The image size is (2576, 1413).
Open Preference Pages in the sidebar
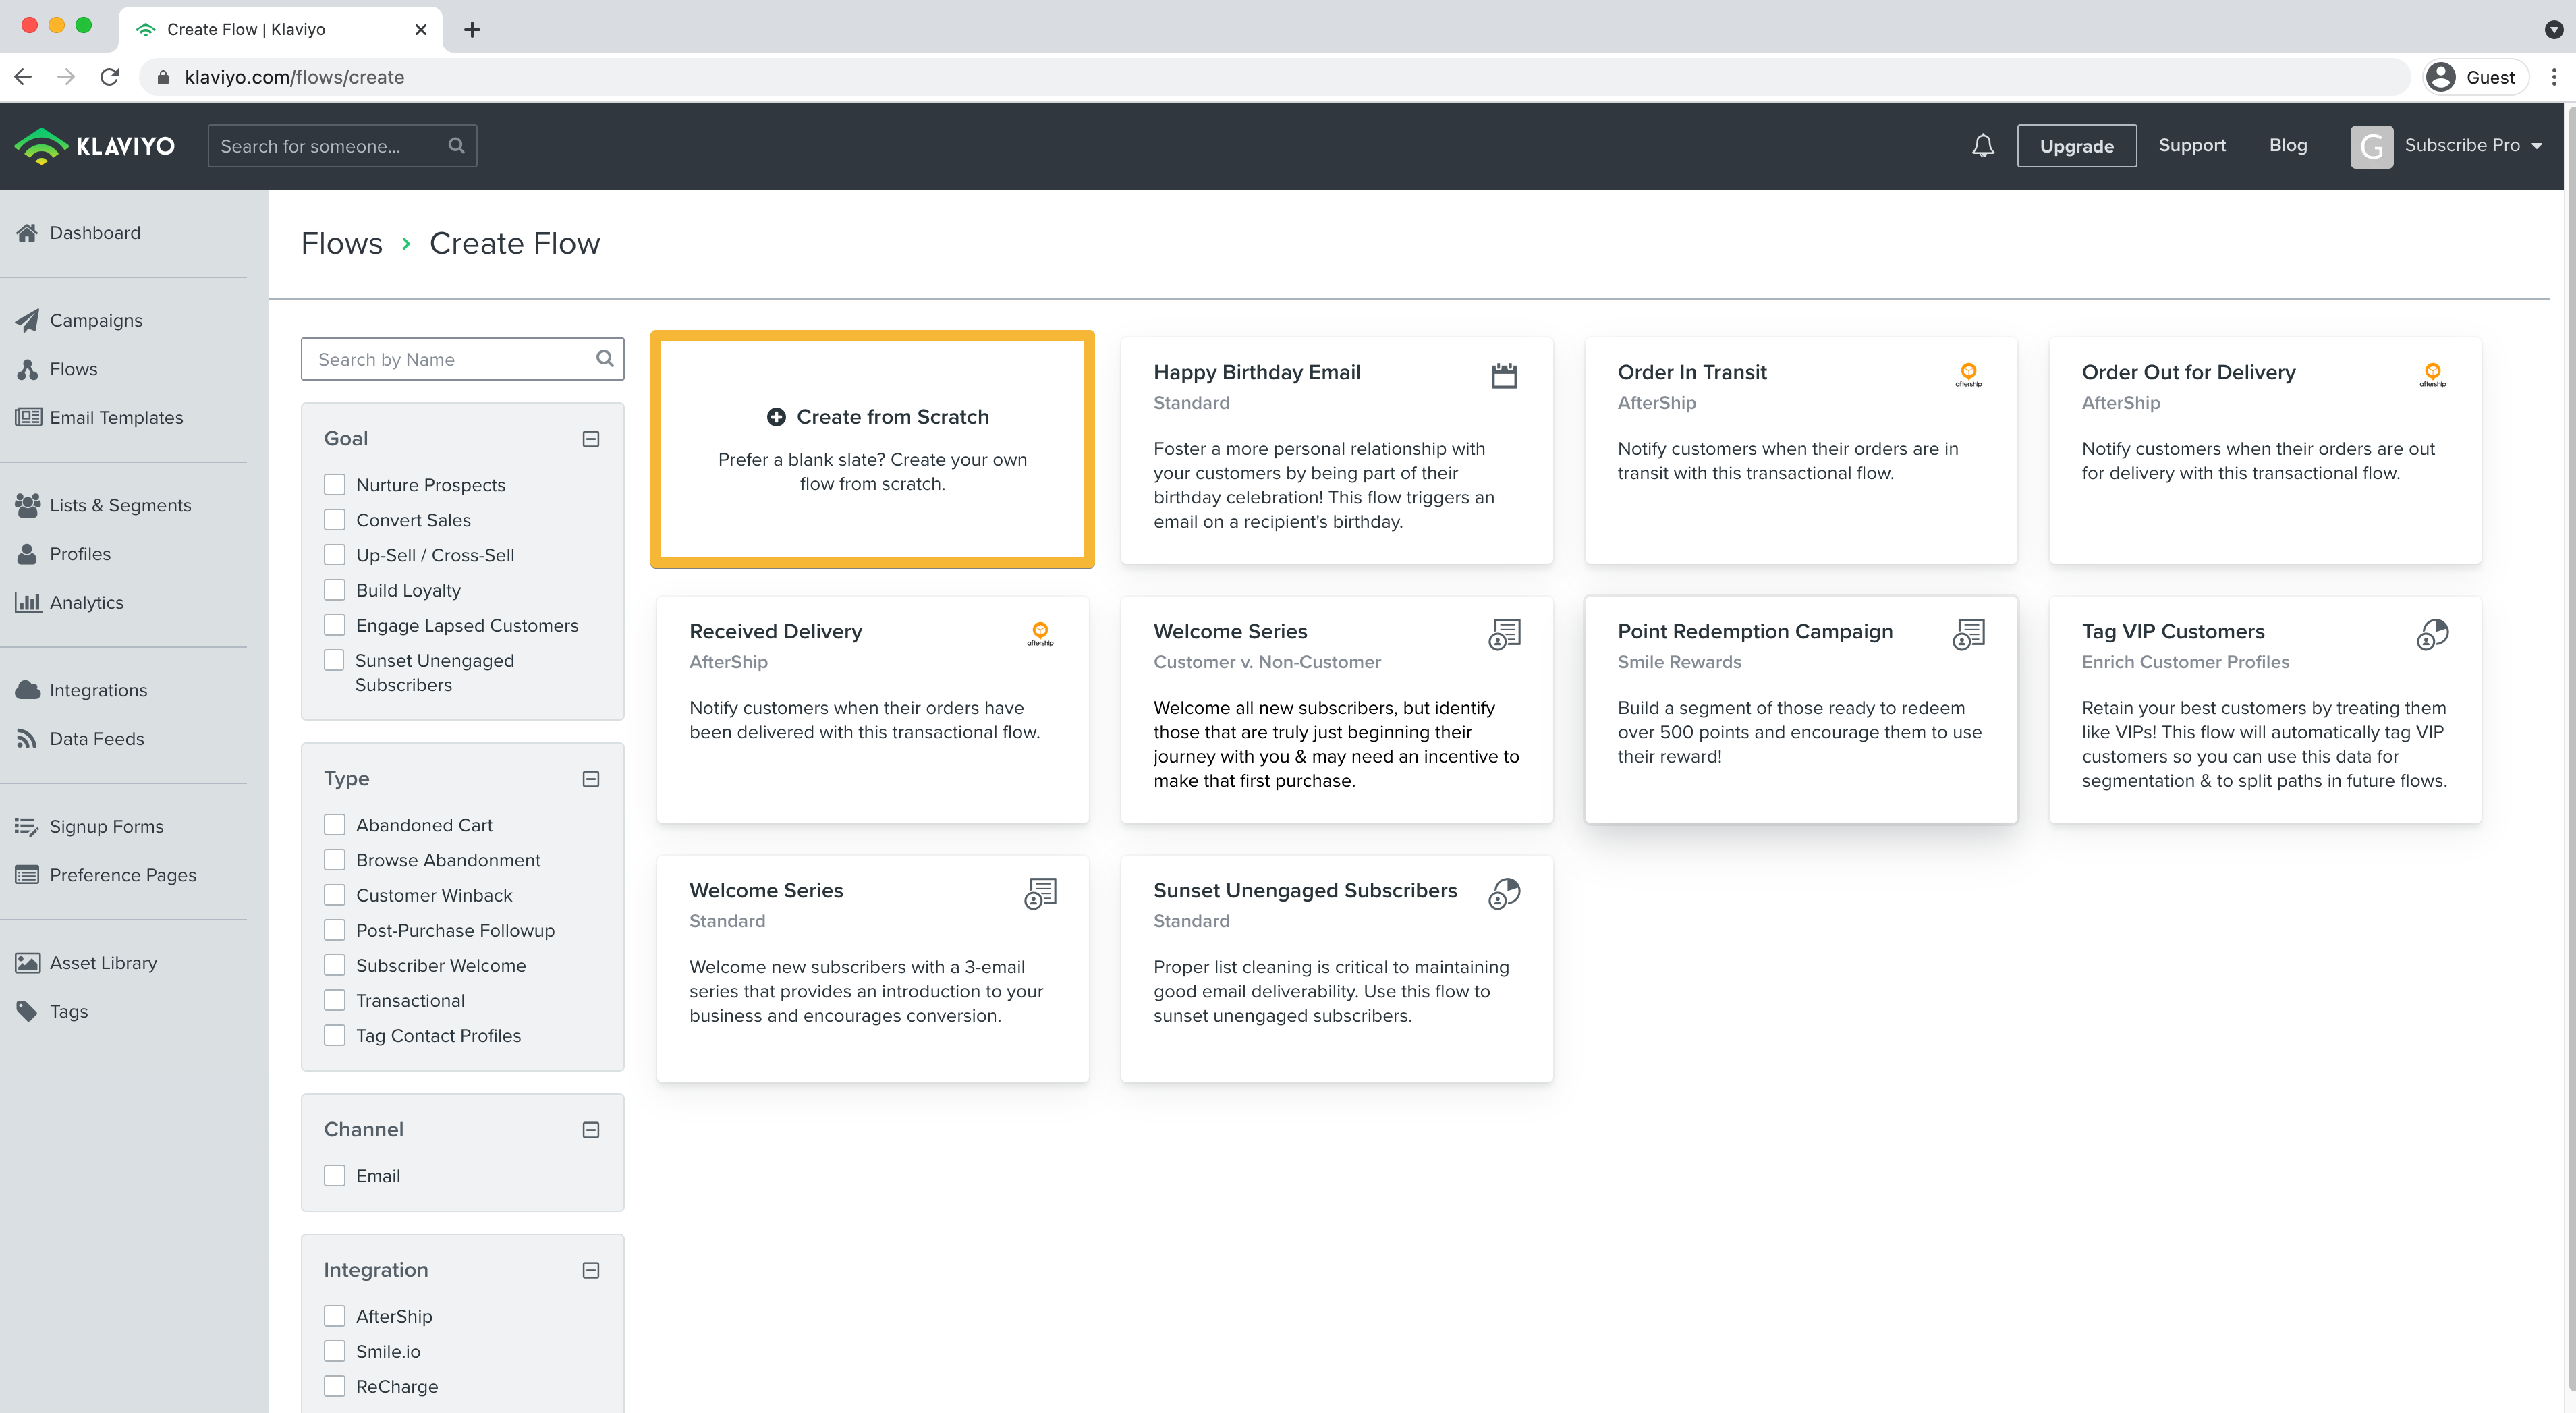pos(123,875)
